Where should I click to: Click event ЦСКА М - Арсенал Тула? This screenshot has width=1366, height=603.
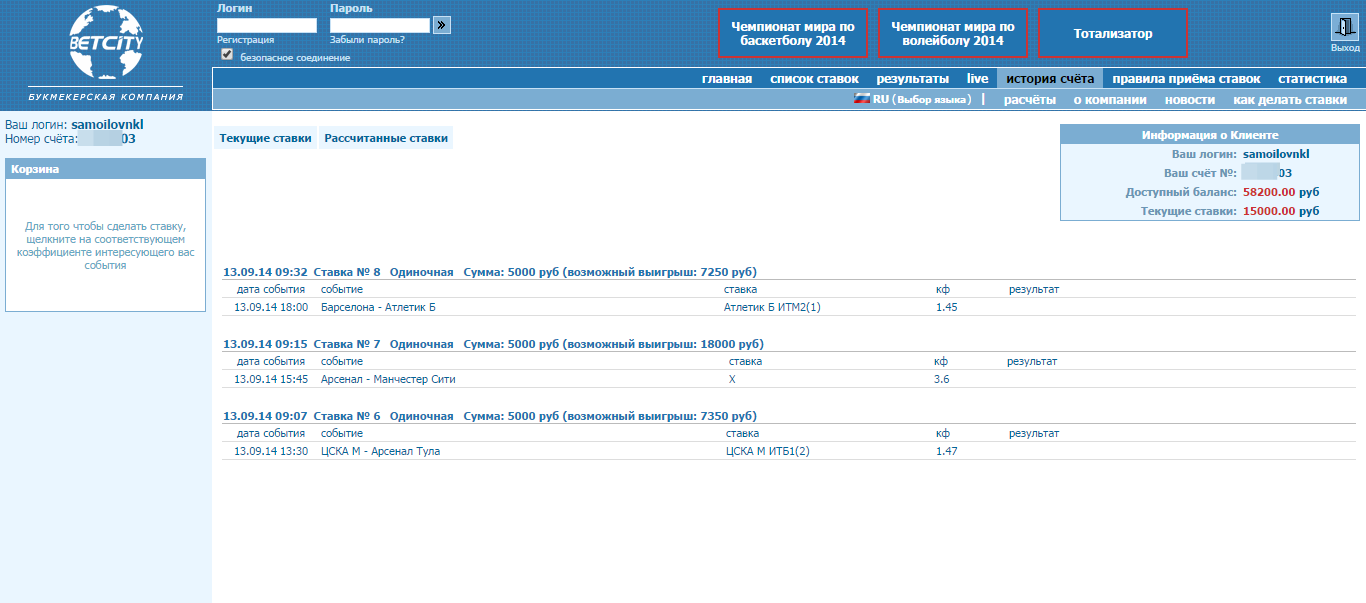pos(380,451)
